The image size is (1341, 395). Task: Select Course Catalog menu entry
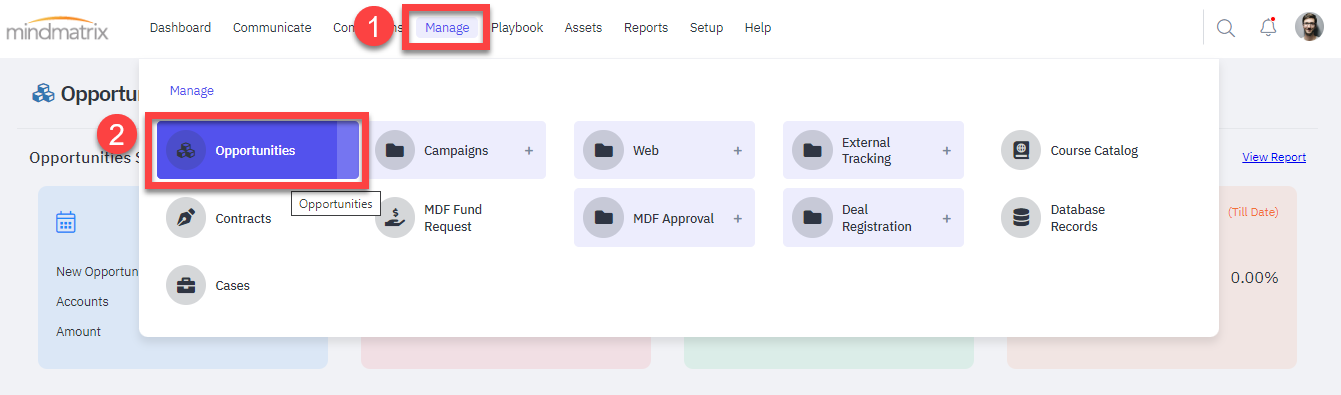pyautogui.click(x=1094, y=151)
